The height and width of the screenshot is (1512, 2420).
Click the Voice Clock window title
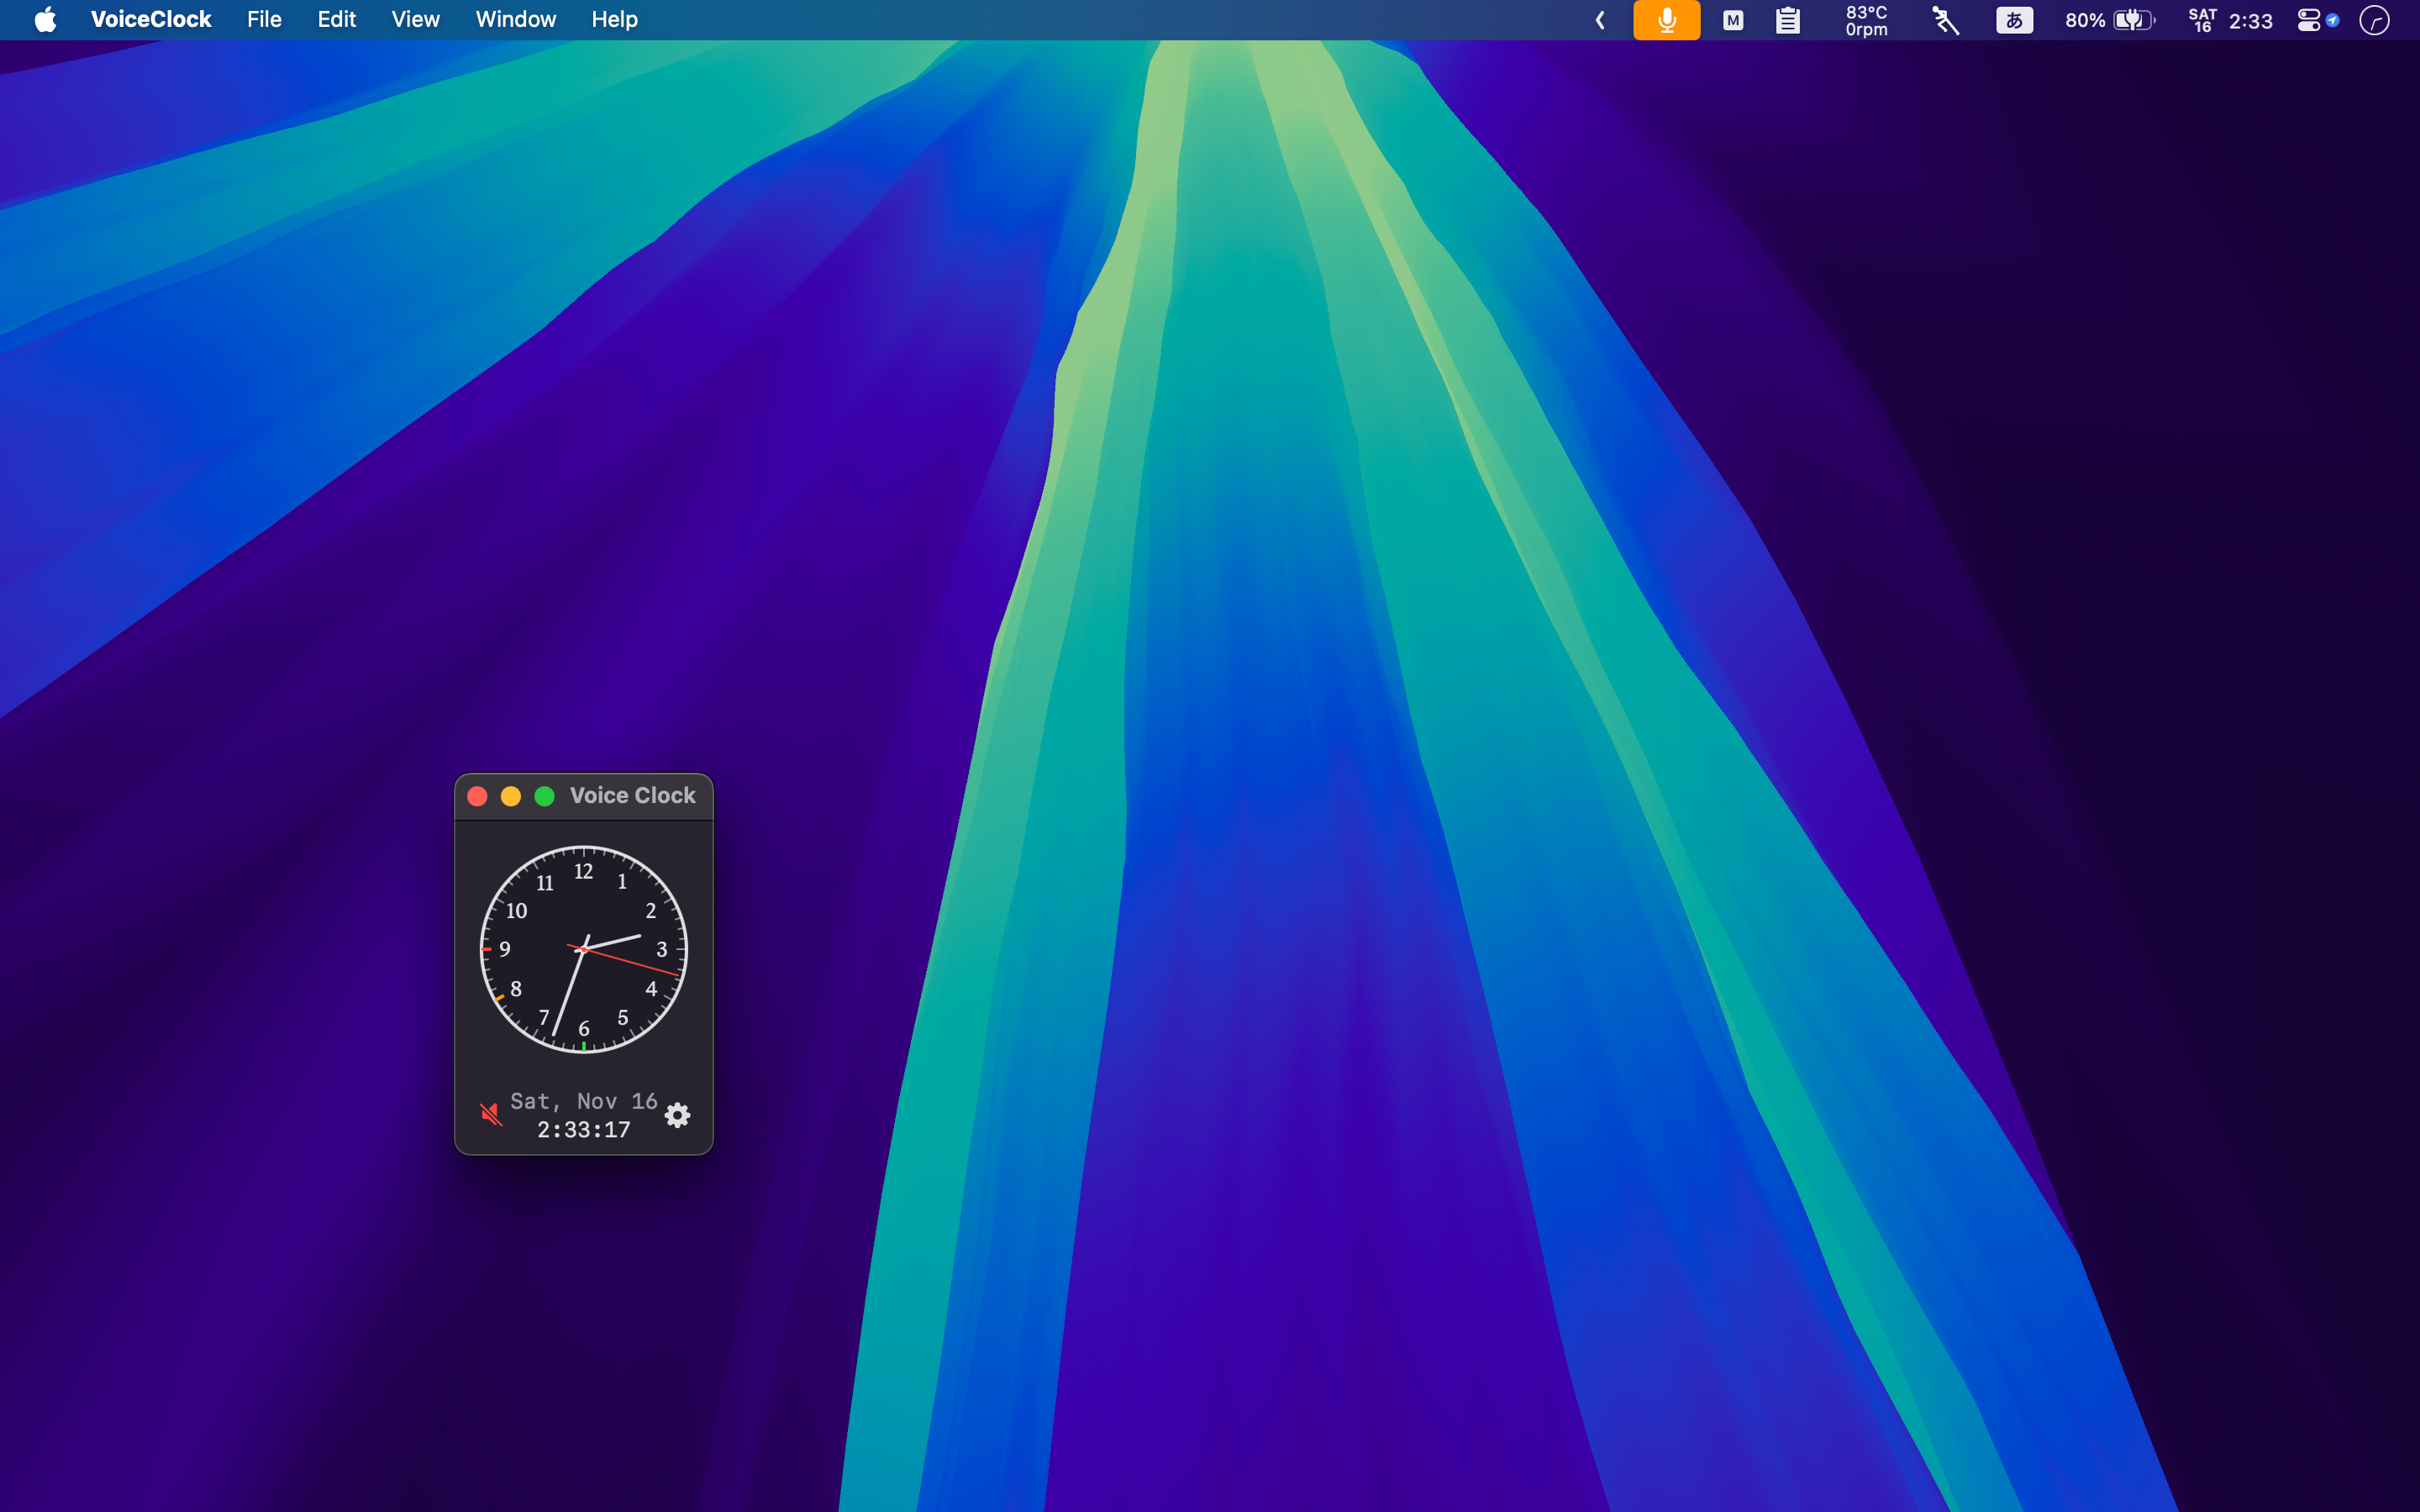pos(632,796)
